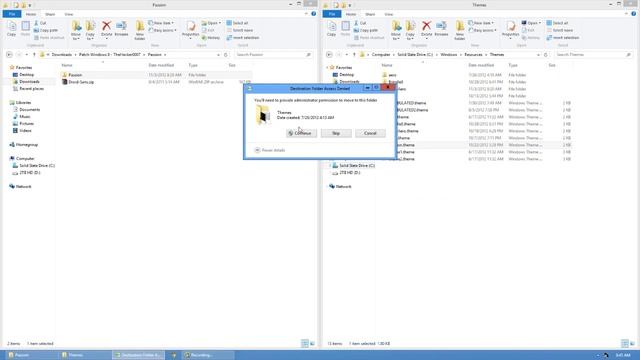Select Recent places in Passion window sidebar
The width and height of the screenshot is (640, 360).
(x=31, y=89)
